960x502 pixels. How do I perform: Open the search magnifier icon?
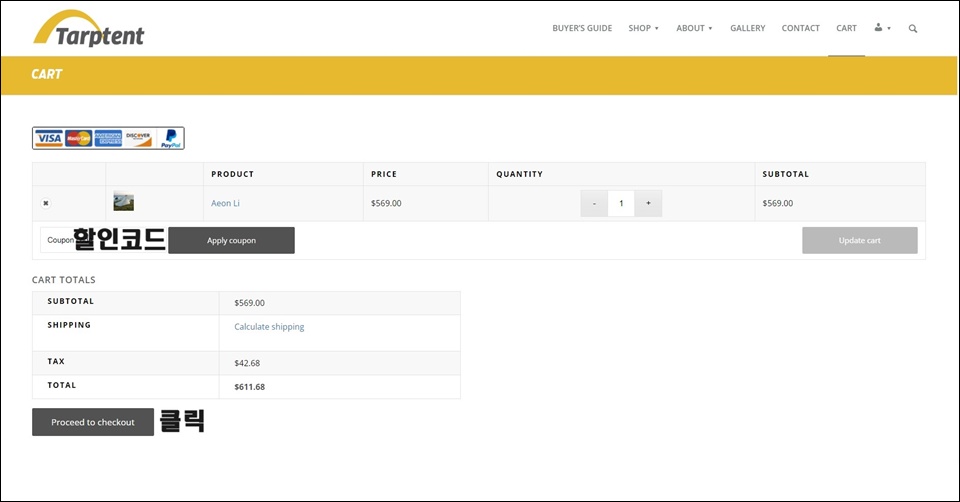point(912,28)
